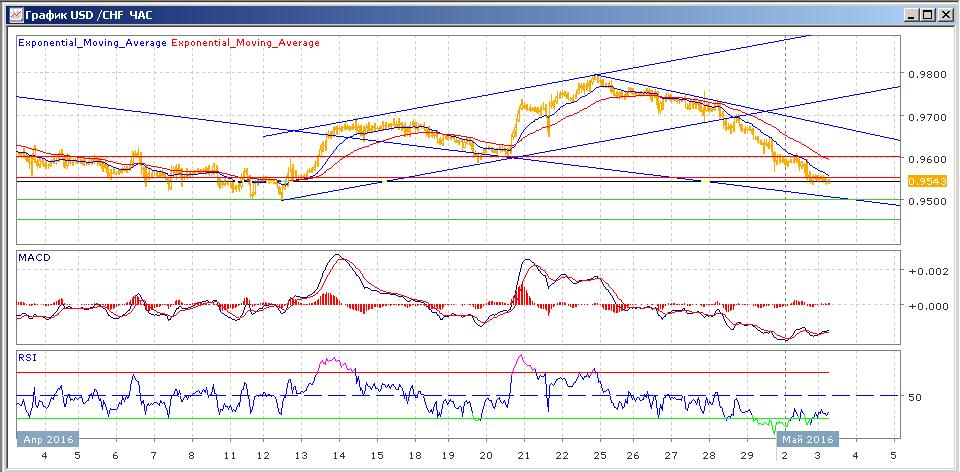Click the 0.9500 price axis label
The width and height of the screenshot is (960, 472).
(x=929, y=202)
